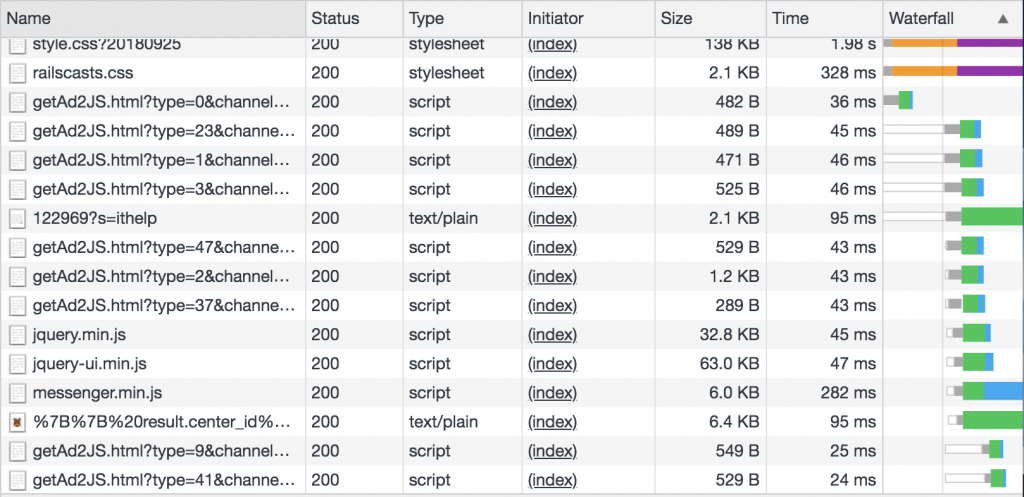Sort requests by the Size column
1024x497 pixels.
[676, 18]
